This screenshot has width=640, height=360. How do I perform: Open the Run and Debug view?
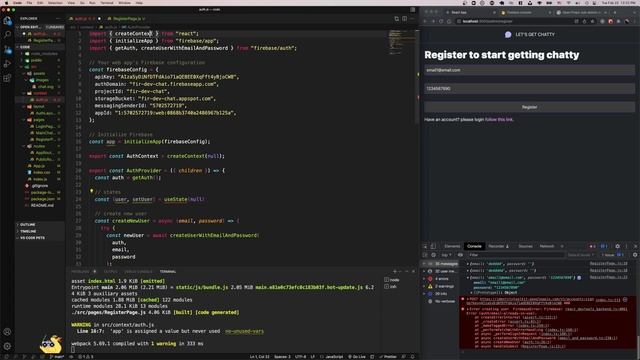pyautogui.click(x=7, y=64)
